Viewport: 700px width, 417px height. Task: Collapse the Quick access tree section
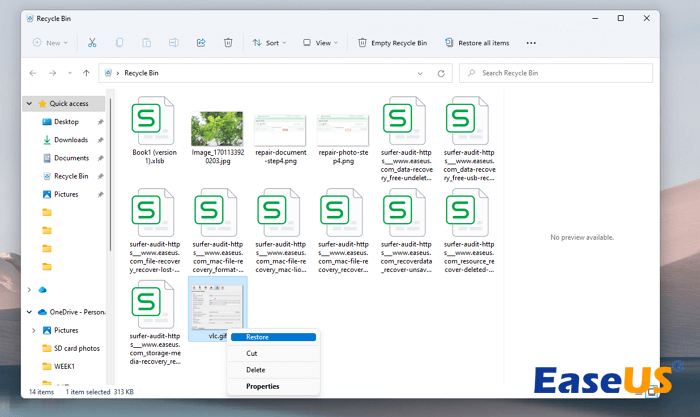tap(28, 103)
